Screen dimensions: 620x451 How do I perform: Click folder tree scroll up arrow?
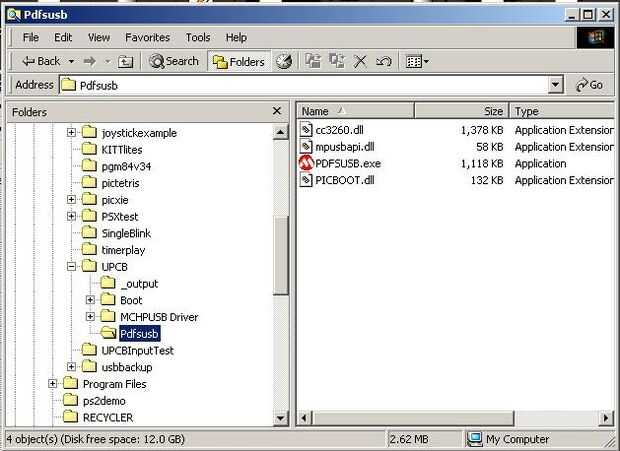281,132
